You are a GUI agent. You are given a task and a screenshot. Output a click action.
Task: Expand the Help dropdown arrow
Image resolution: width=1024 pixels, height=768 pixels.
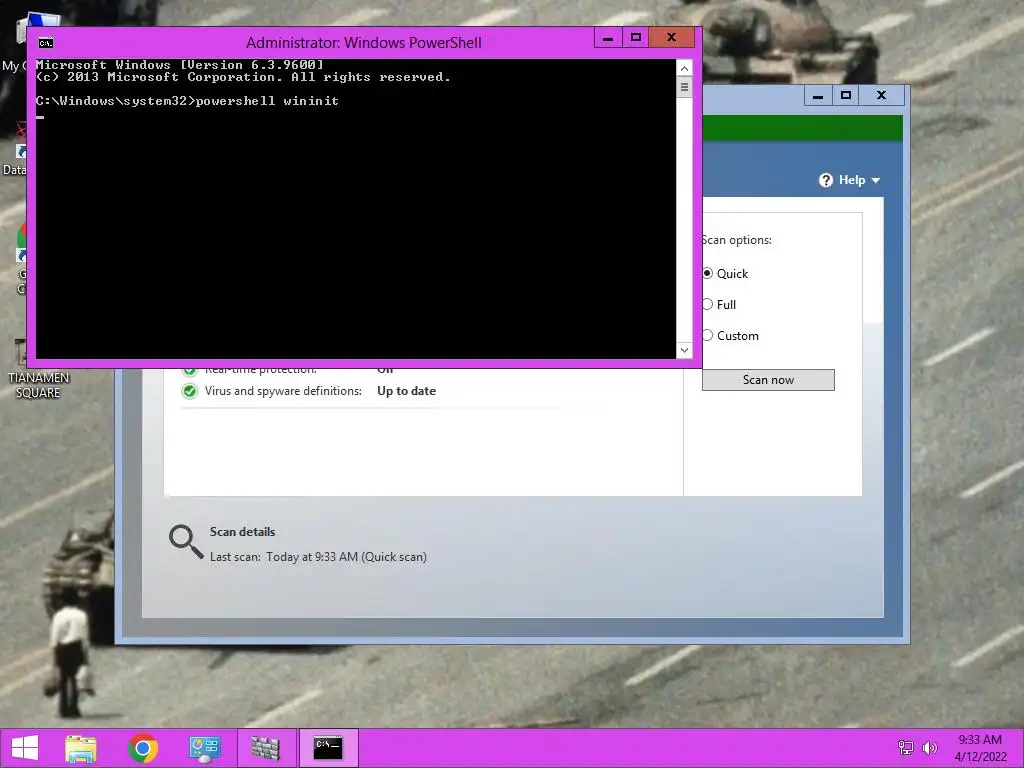pyautogui.click(x=876, y=180)
